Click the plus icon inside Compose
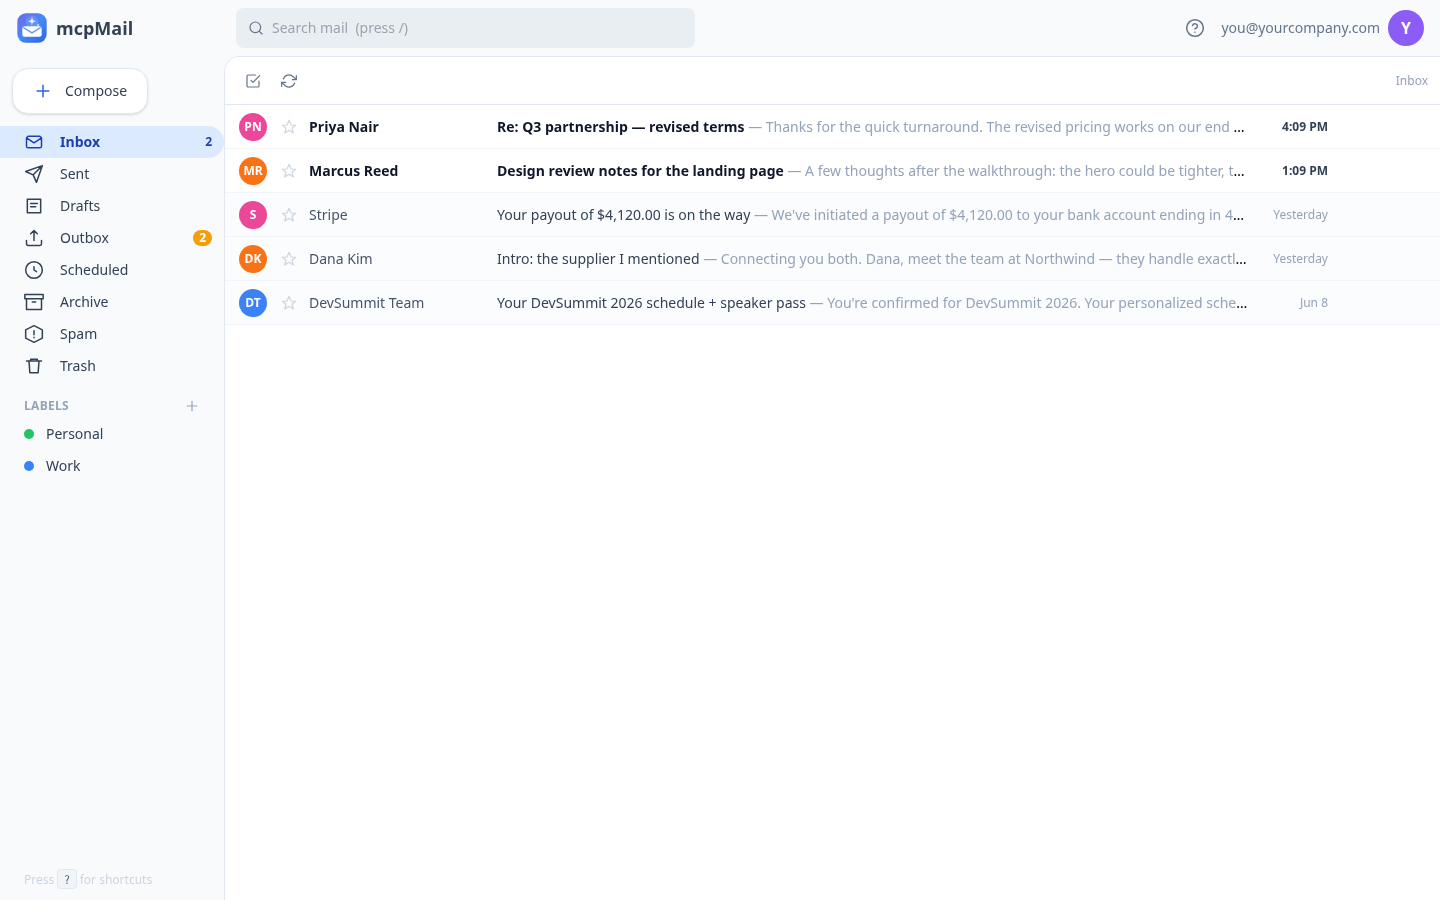The width and height of the screenshot is (1440, 900). (x=43, y=91)
